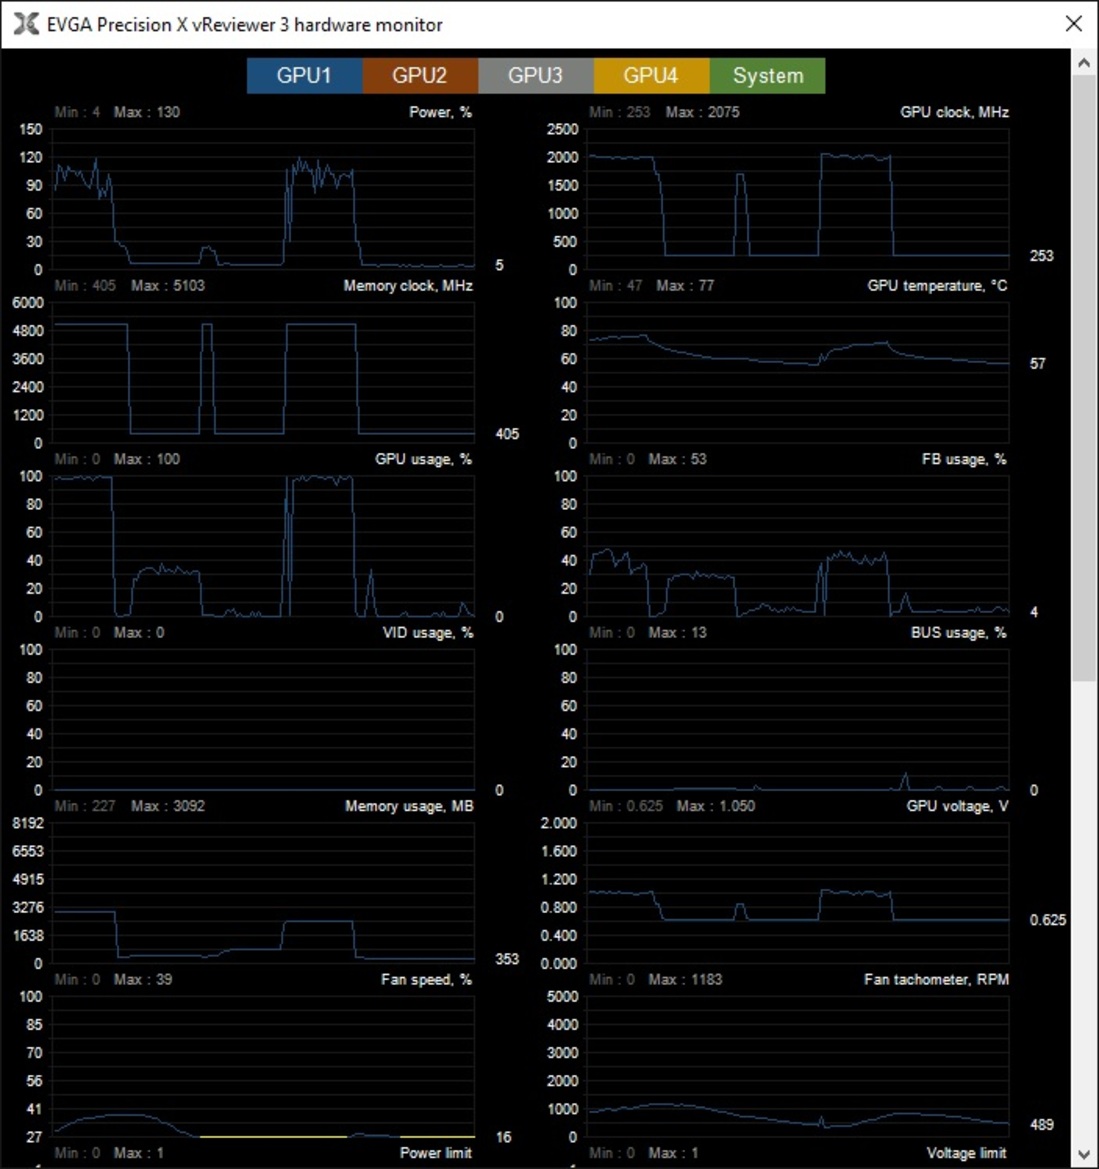Click 'Max : 130' above Power graph
Screen dimensions: 1099x1169
(147, 112)
